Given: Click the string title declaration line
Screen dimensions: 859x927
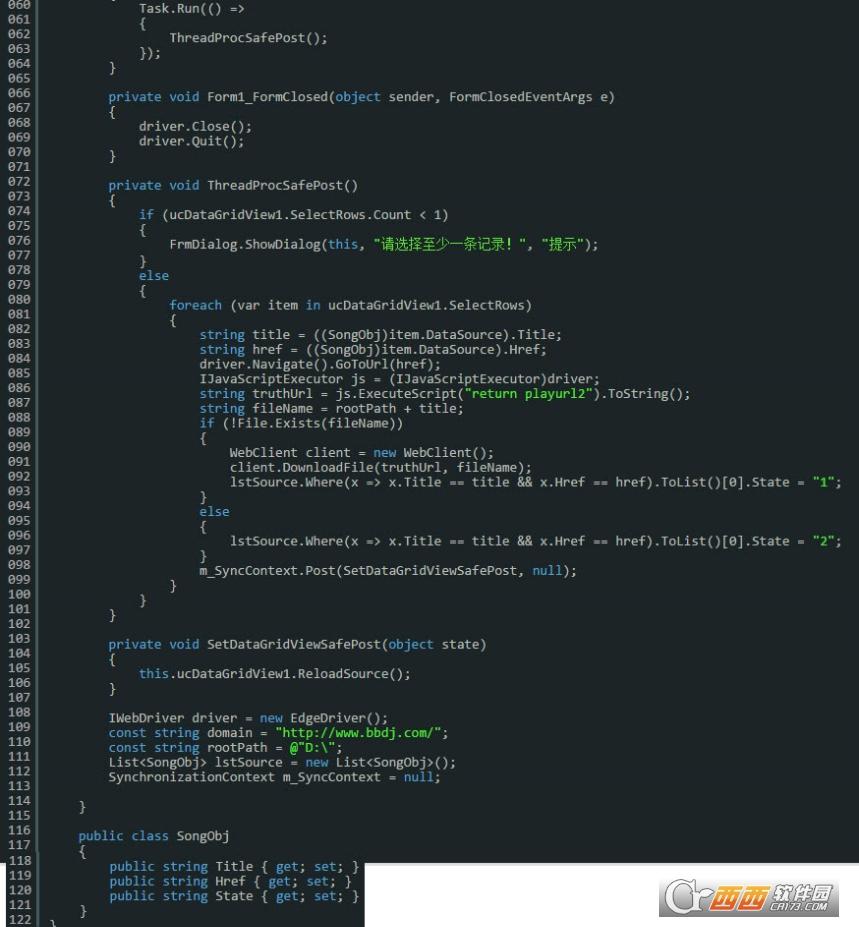Looking at the screenshot, I should point(380,335).
